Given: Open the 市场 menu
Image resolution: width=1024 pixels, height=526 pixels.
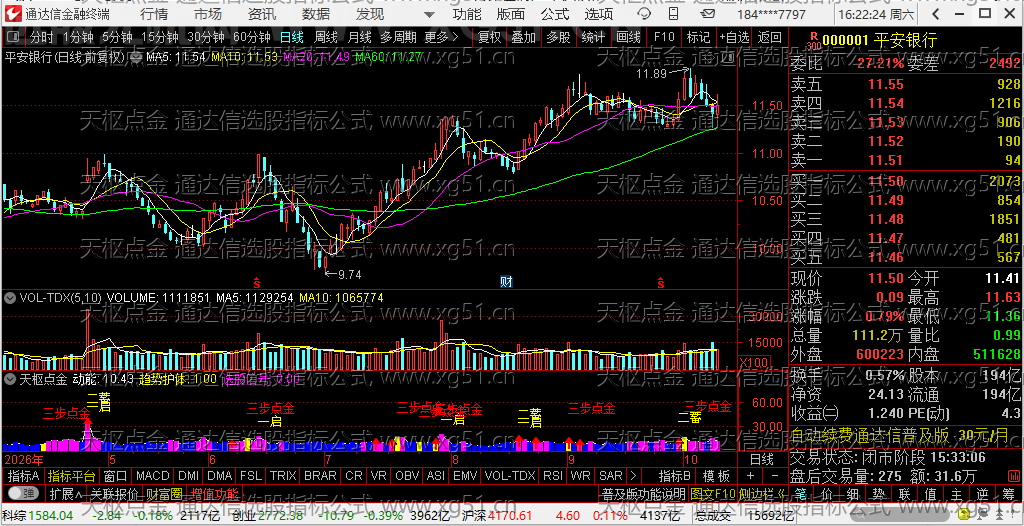Looking at the screenshot, I should (208, 14).
